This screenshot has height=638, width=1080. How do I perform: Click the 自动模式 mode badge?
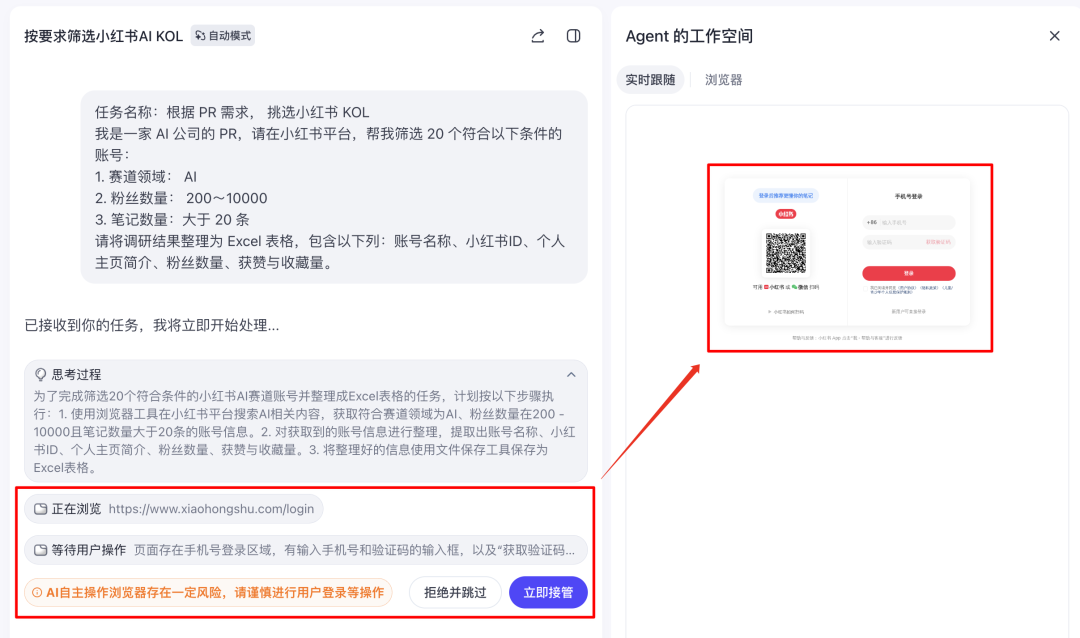pyautogui.click(x=222, y=36)
